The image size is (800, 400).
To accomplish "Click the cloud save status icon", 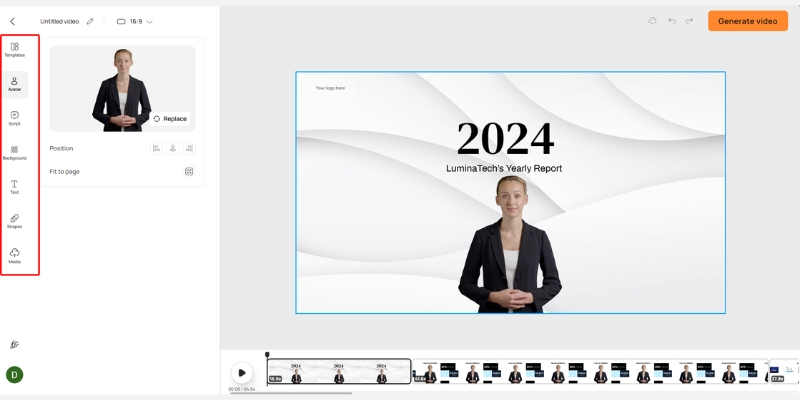I will click(x=652, y=21).
